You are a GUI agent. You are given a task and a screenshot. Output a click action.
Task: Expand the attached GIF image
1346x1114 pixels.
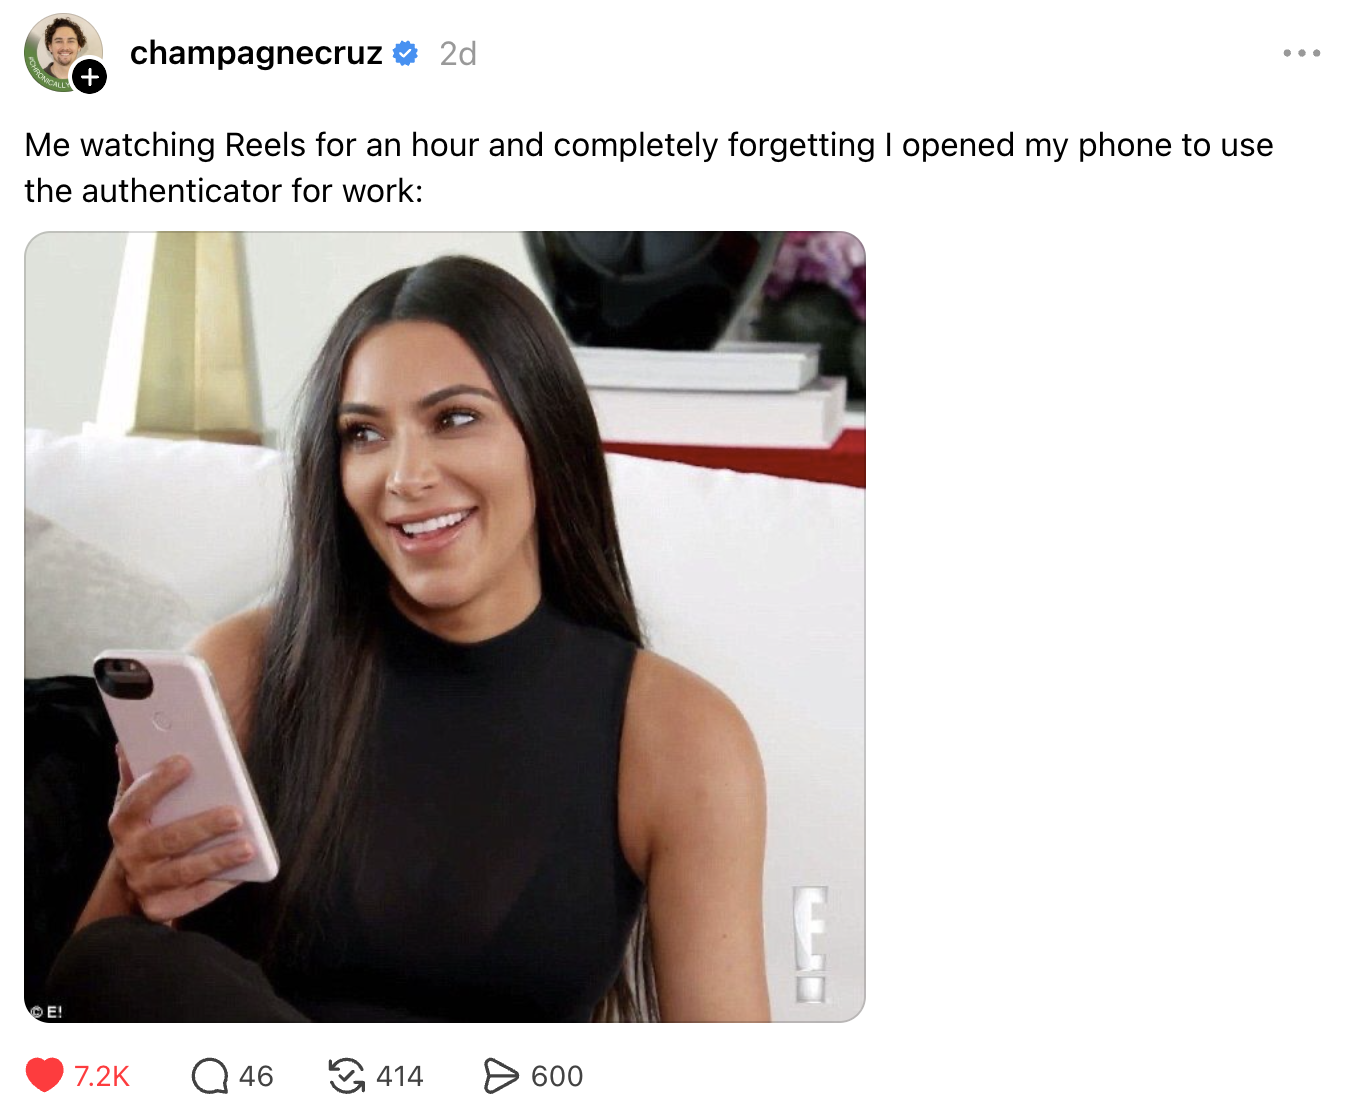(445, 627)
